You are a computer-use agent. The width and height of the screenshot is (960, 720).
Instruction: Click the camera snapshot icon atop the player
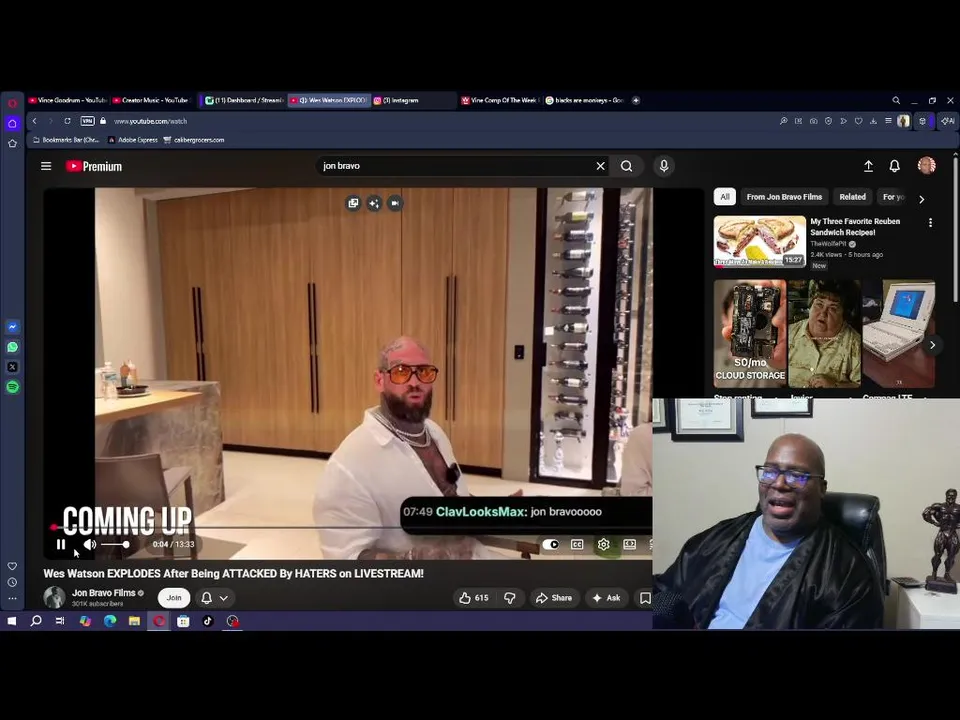[x=395, y=203]
